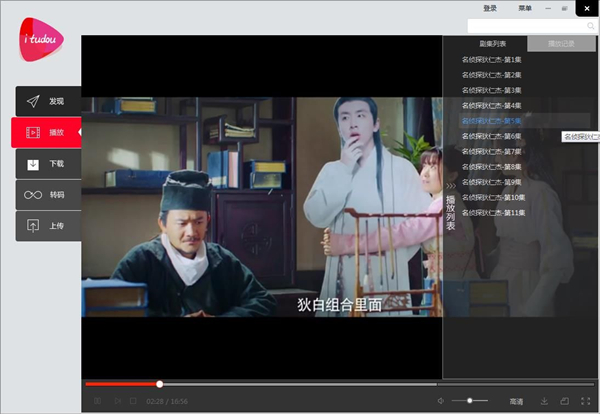Image resolution: width=600 pixels, height=414 pixels.
Task: Seek on the video progress bar
Action: [x=339, y=384]
